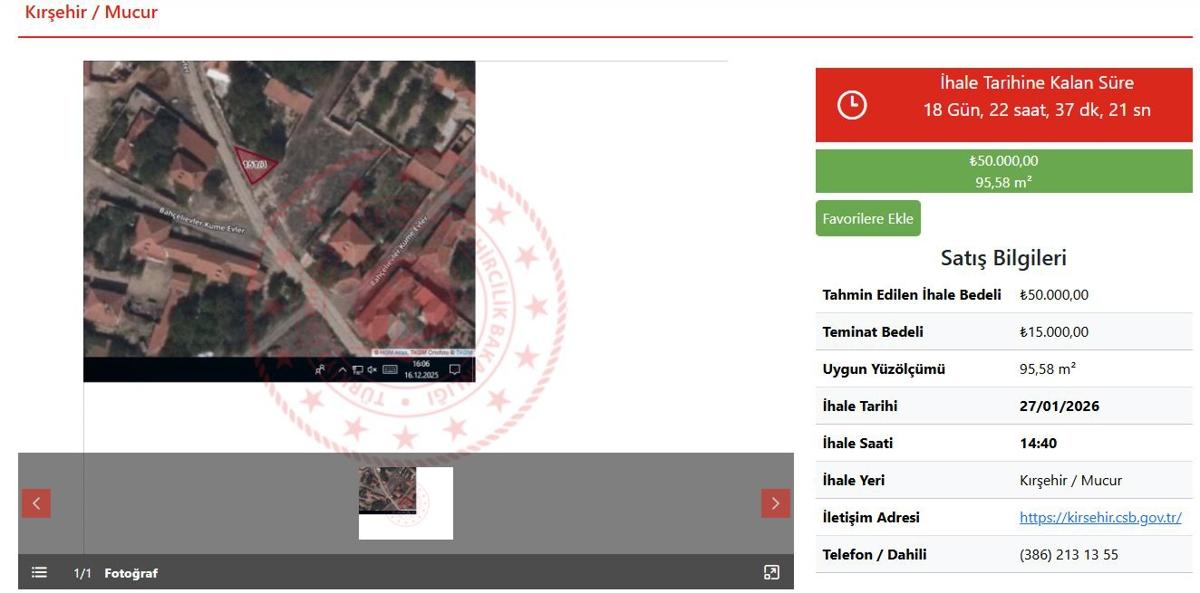The width and height of the screenshot is (1200, 593).
Task: Click the clock icon in countdown banner
Action: coord(851,104)
